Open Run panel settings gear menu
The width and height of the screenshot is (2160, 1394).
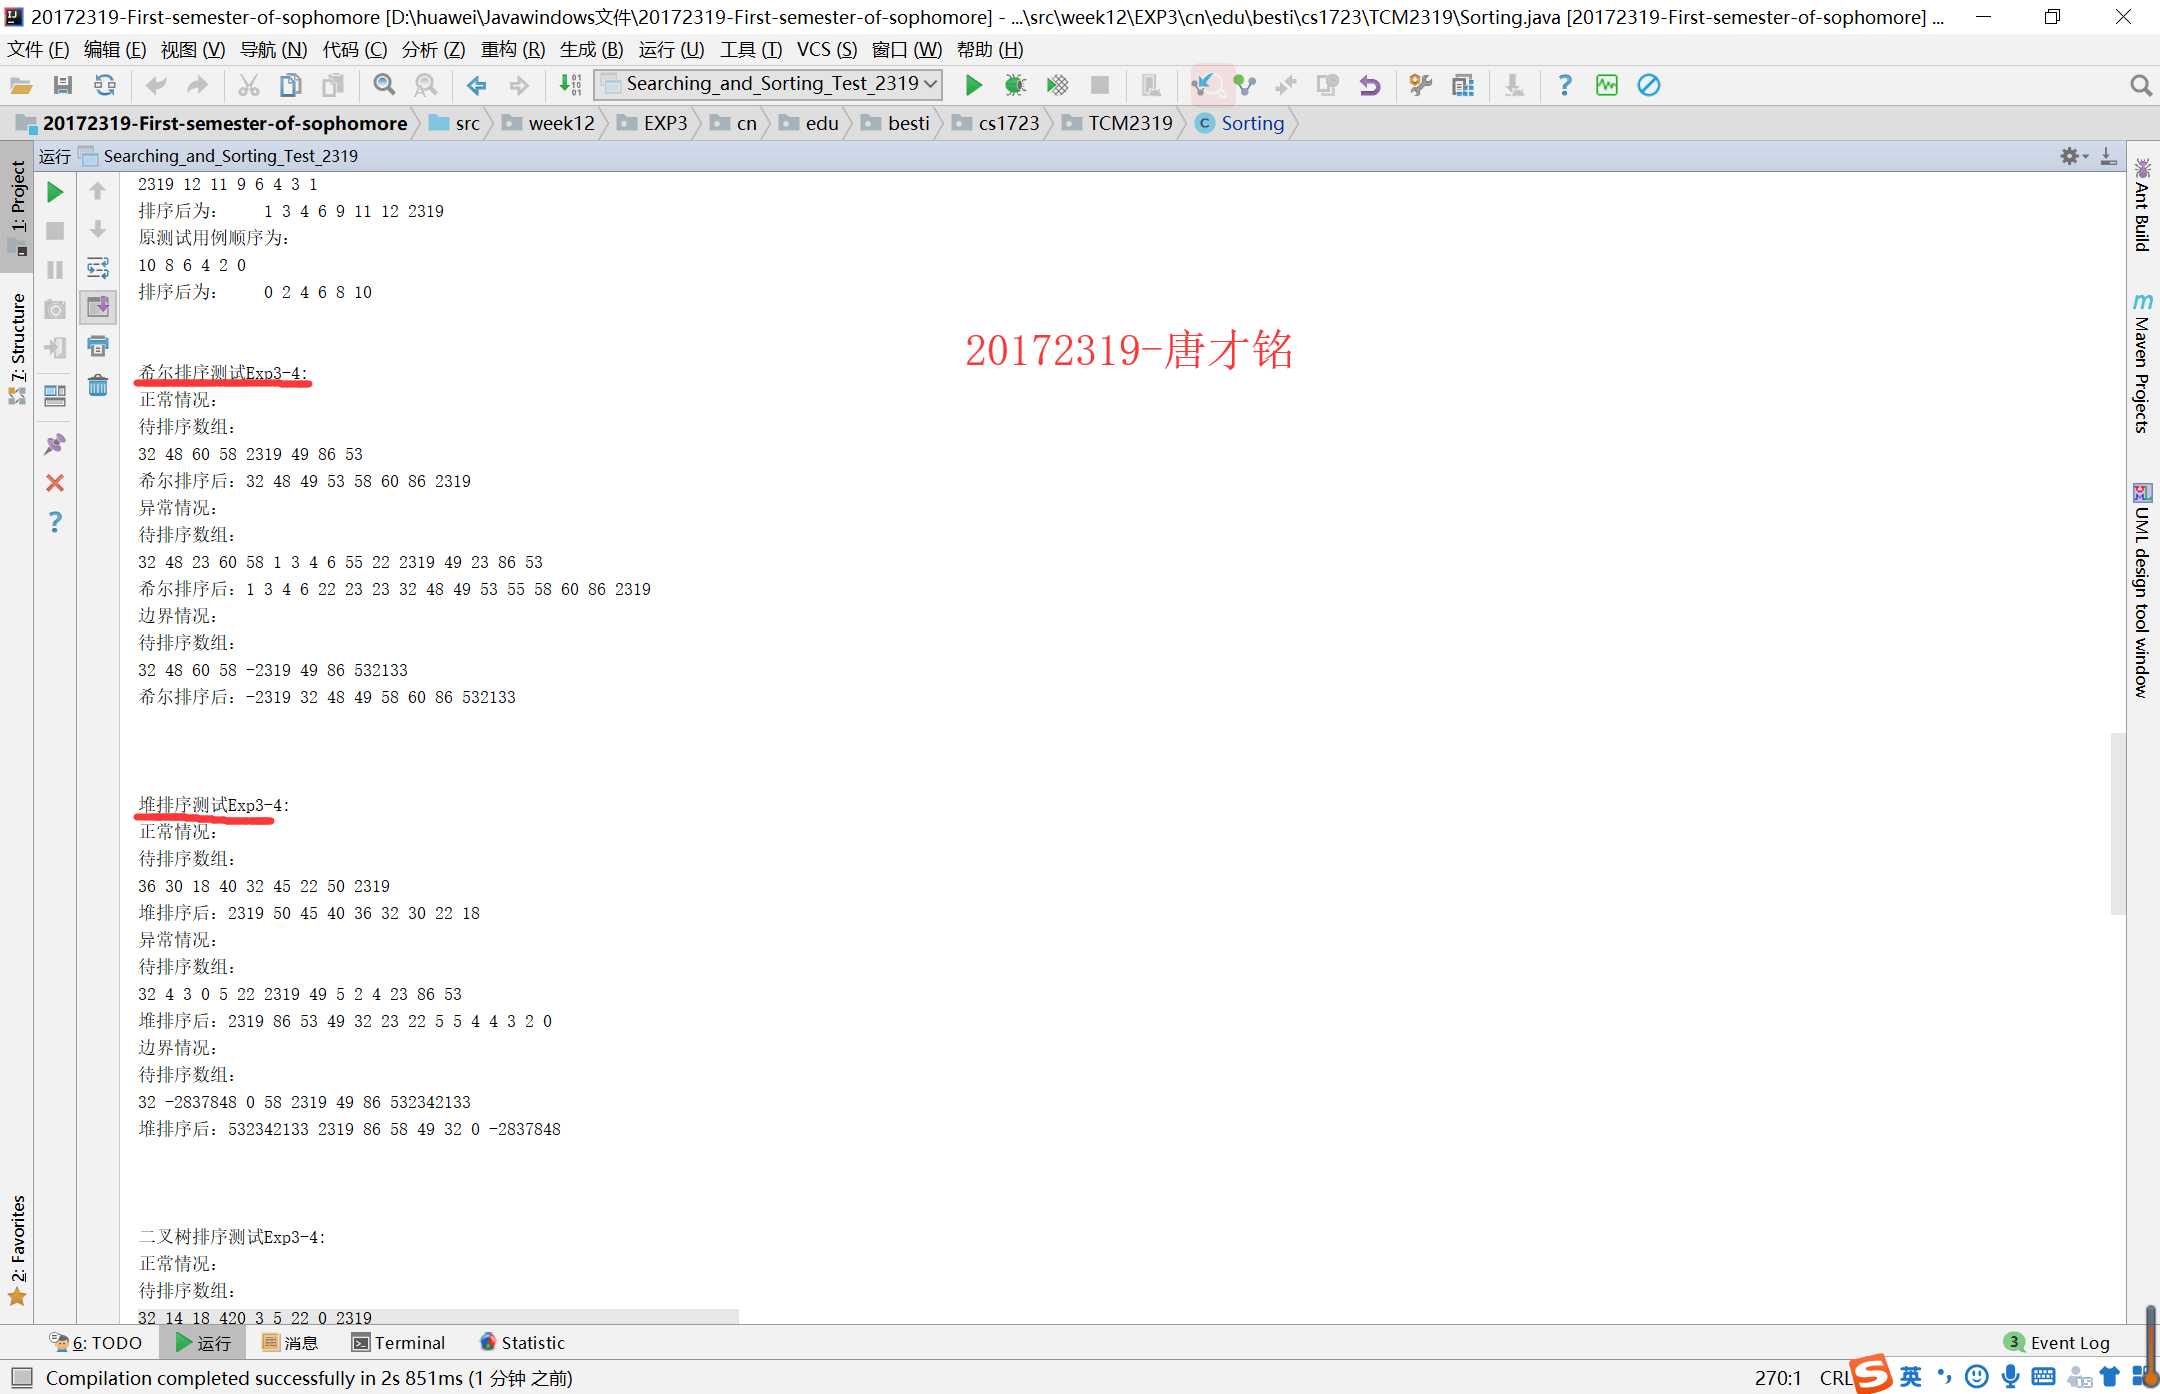2073,156
